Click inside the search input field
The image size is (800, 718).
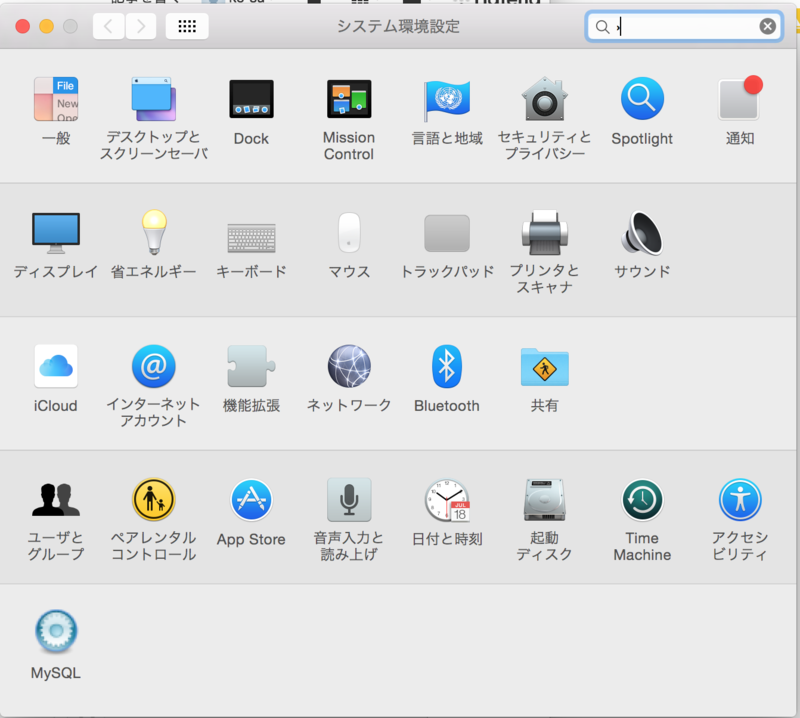click(680, 26)
